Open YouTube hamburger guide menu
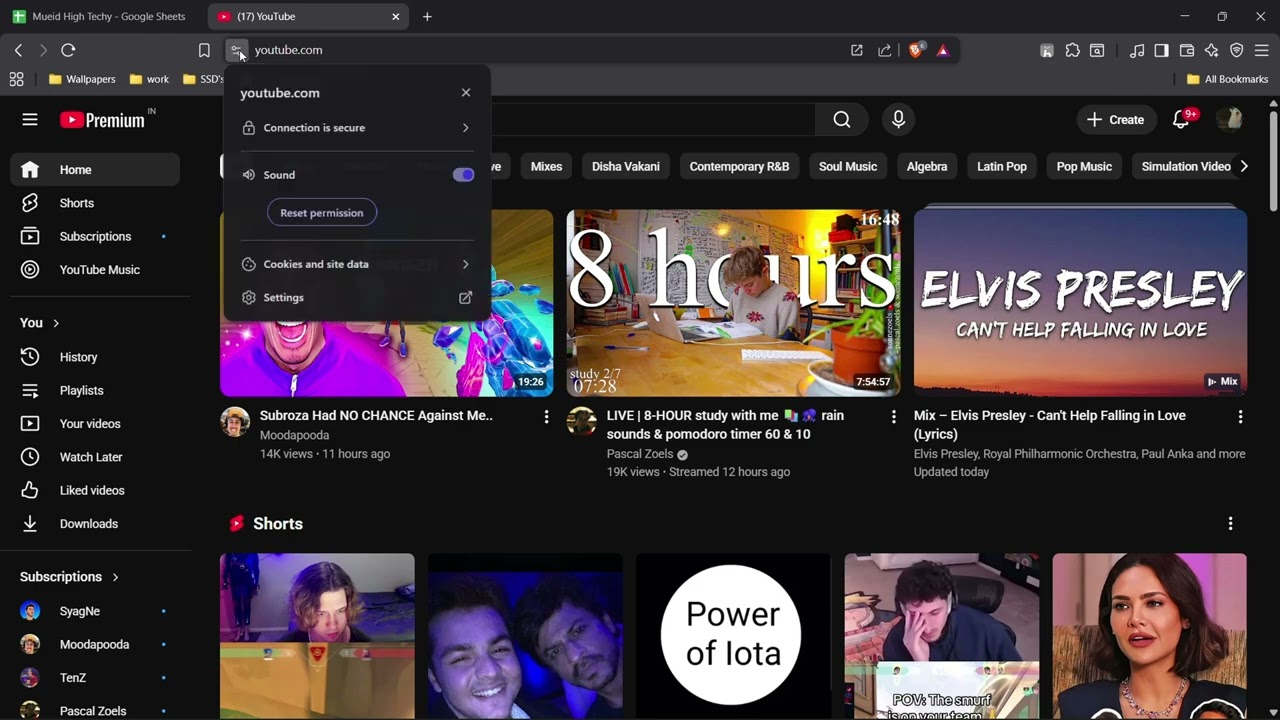 coord(30,119)
